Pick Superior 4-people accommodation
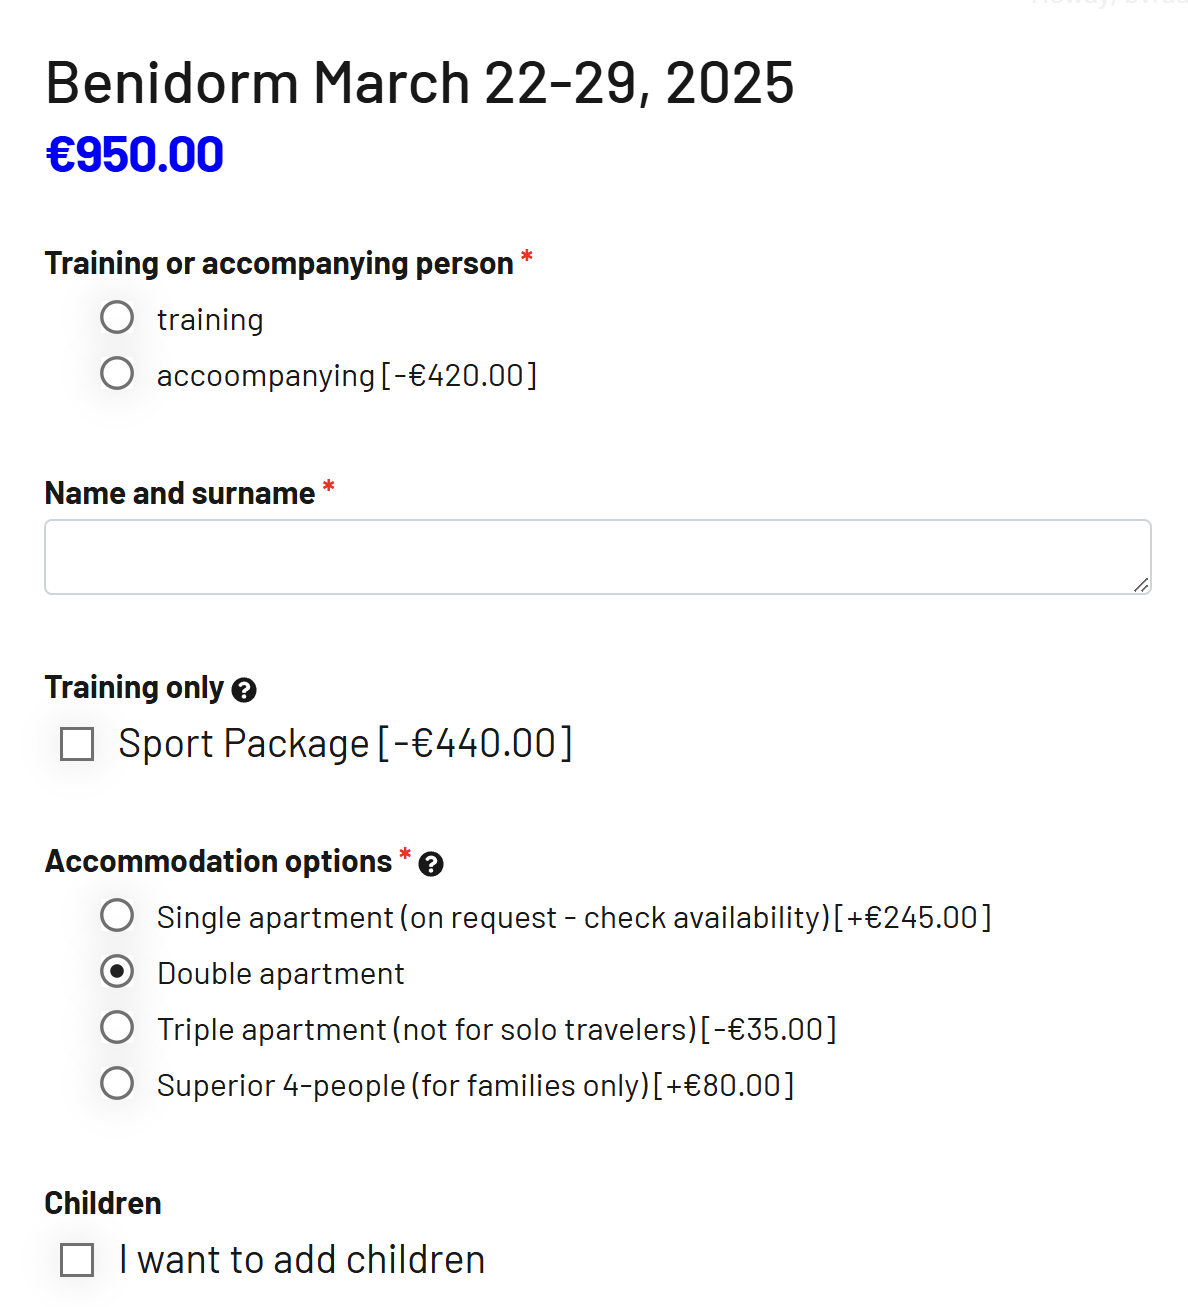This screenshot has width=1188, height=1307. [x=117, y=1084]
